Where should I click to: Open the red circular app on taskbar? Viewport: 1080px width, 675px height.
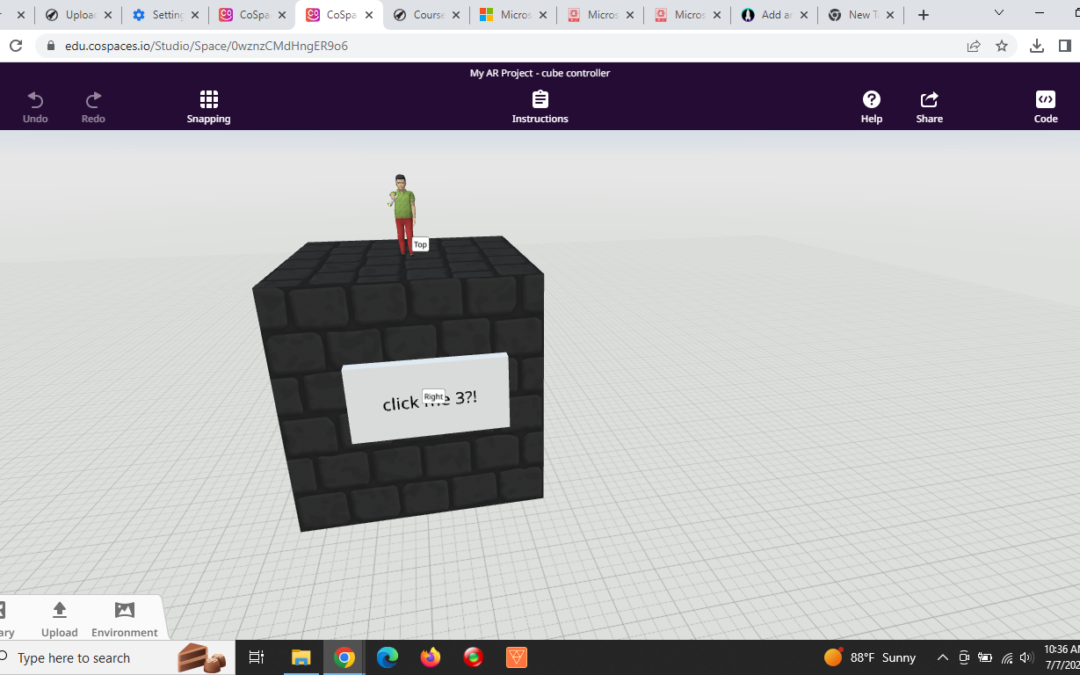(x=473, y=658)
